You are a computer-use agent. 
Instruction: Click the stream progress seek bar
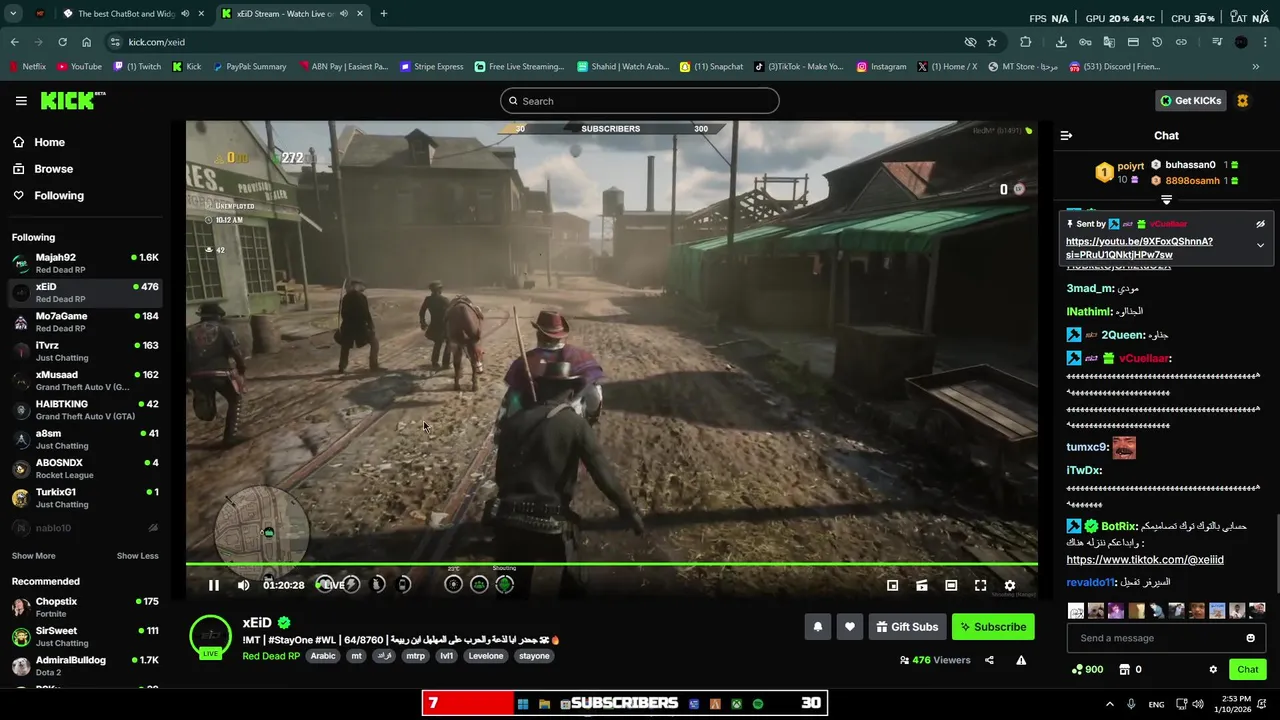point(611,565)
